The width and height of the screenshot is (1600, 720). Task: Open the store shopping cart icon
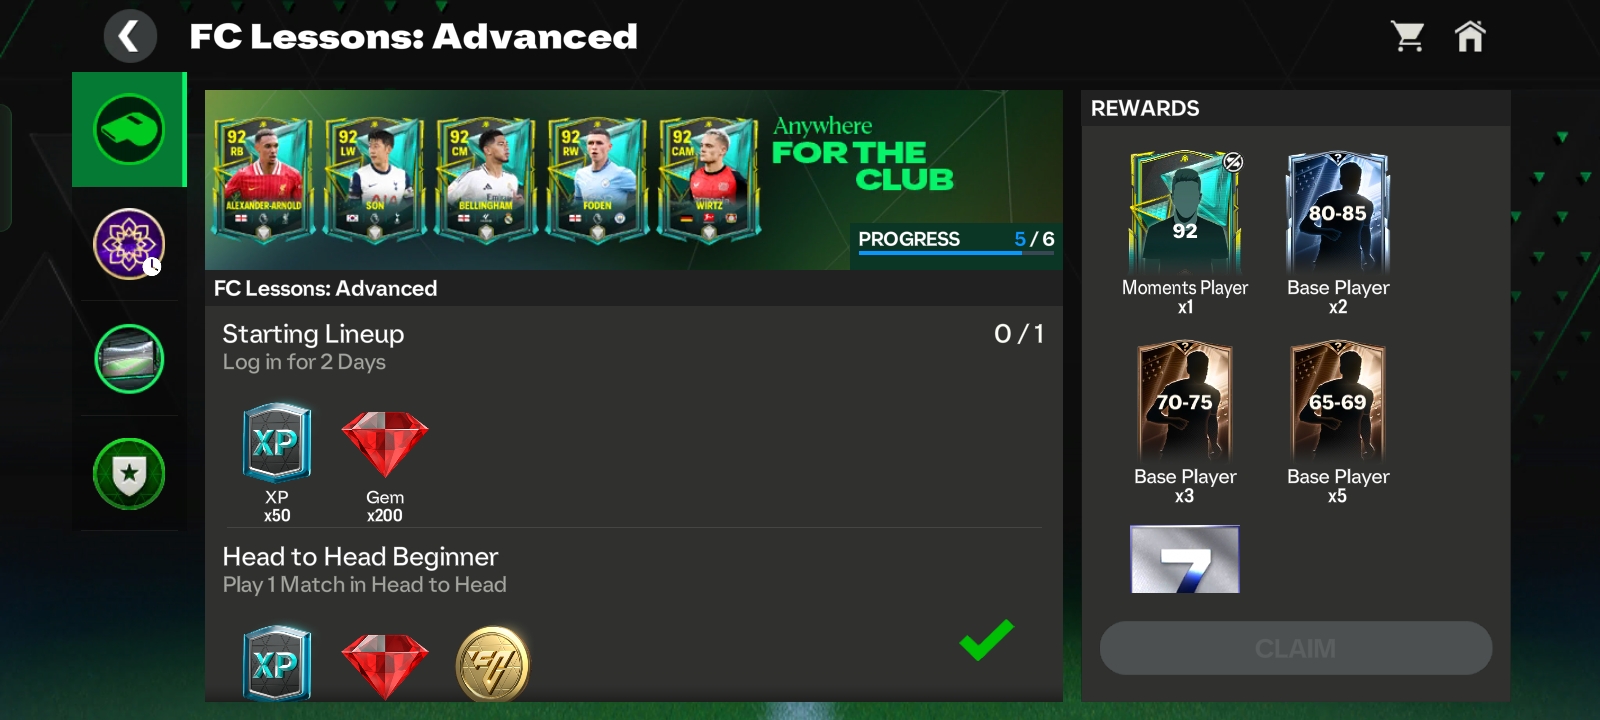(1408, 37)
